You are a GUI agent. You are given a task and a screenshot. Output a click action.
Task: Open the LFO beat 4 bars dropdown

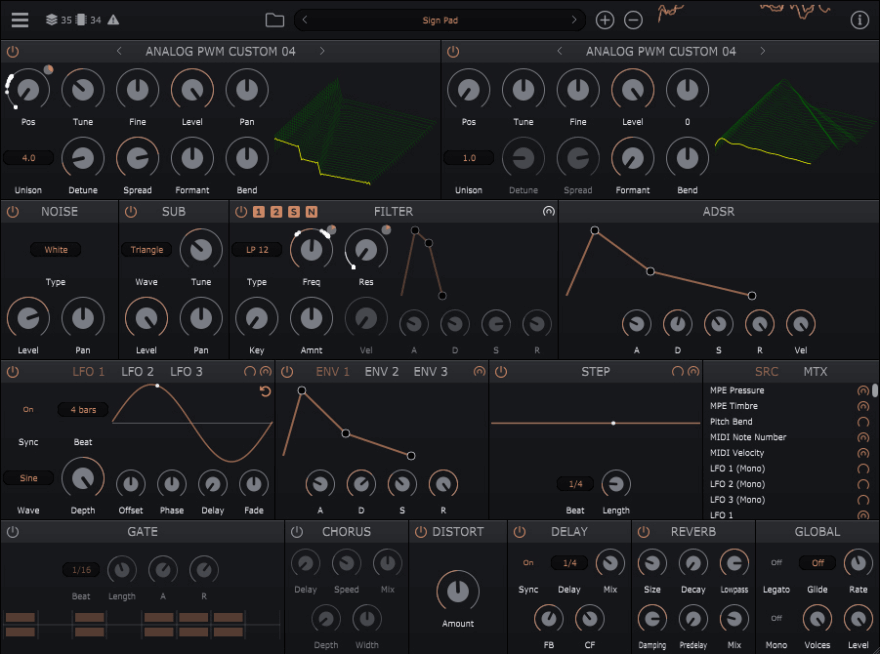point(83,410)
